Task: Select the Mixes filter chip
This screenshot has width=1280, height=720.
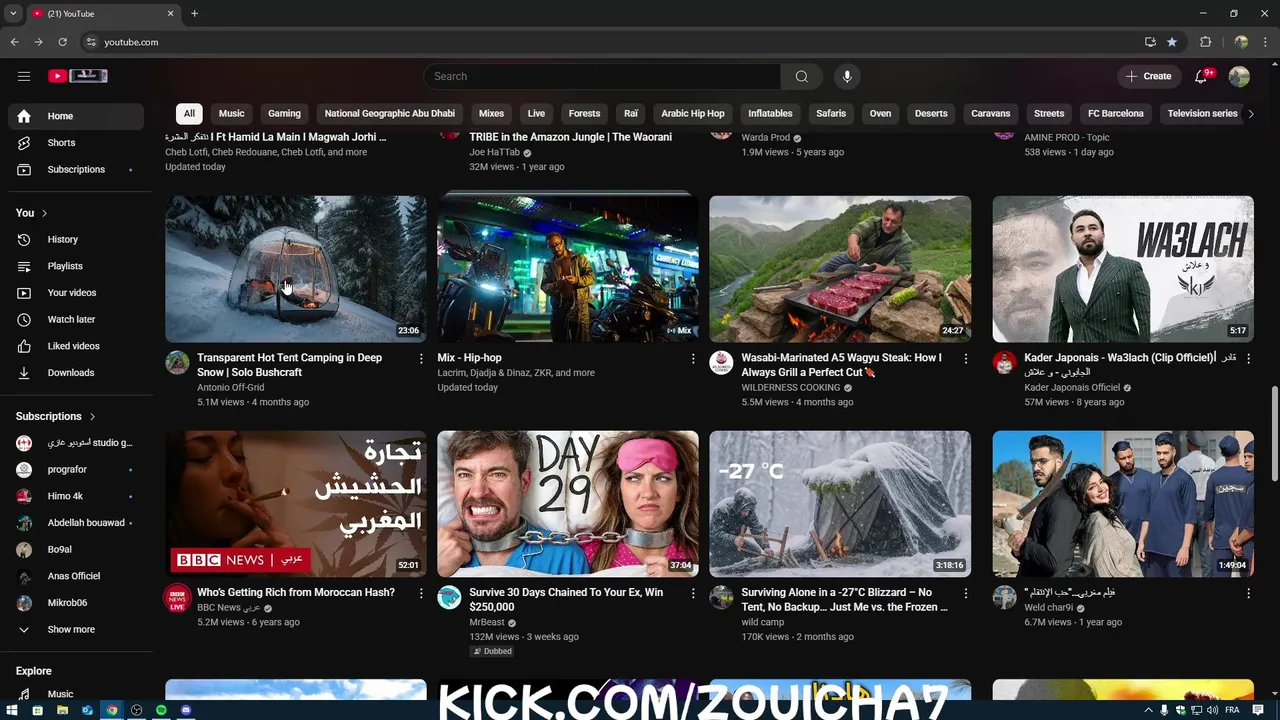Action: point(491,114)
